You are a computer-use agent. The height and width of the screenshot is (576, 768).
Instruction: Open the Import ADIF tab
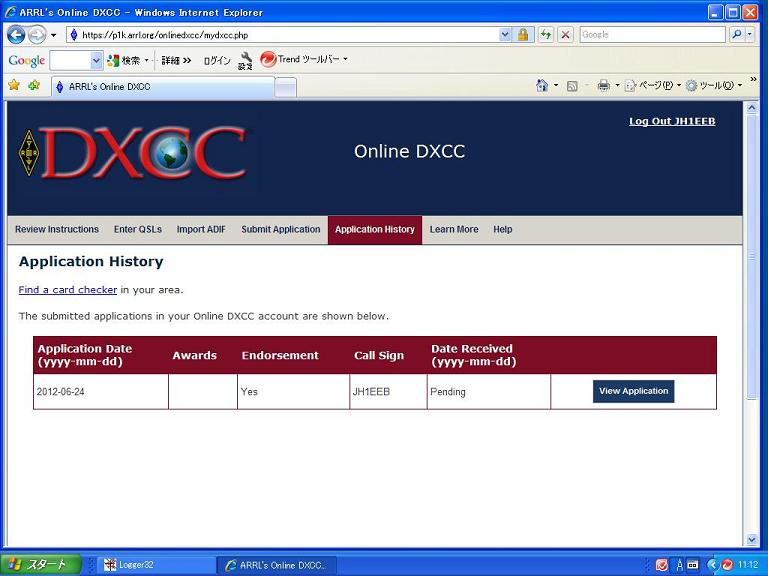pos(201,229)
